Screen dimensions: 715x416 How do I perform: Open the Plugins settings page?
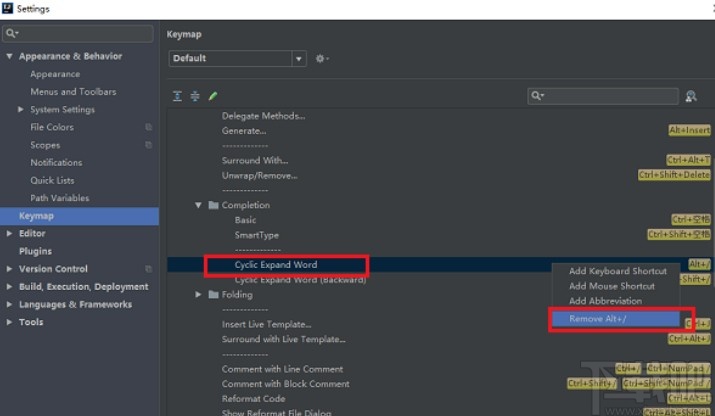pos(35,251)
